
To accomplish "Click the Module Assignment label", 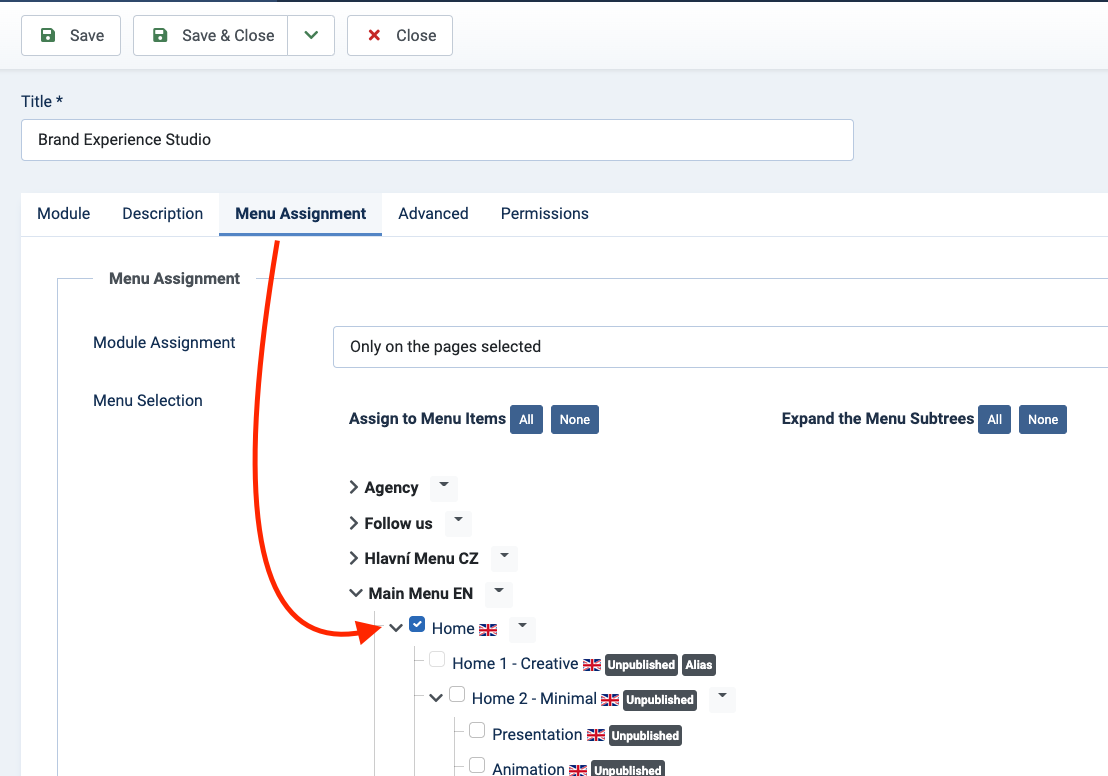I will pyautogui.click(x=164, y=343).
